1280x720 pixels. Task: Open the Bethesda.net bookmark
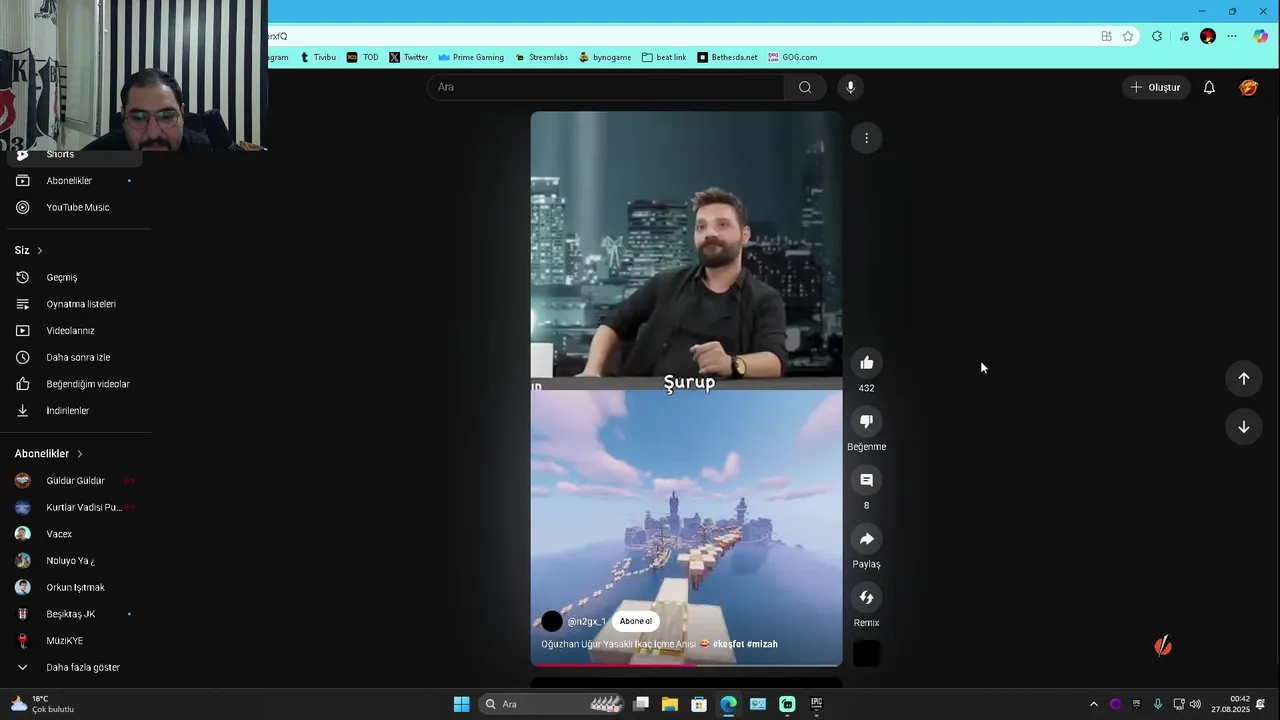coord(728,57)
